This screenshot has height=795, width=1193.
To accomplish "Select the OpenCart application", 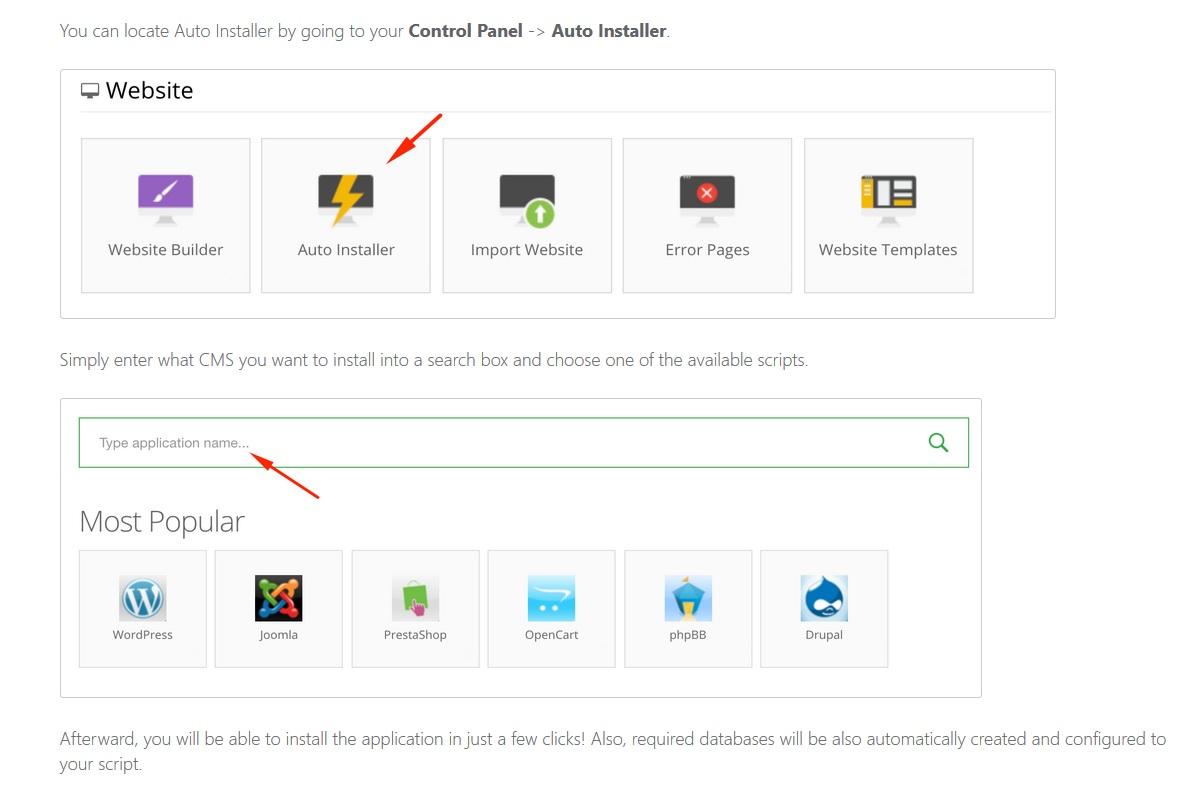I will point(551,609).
